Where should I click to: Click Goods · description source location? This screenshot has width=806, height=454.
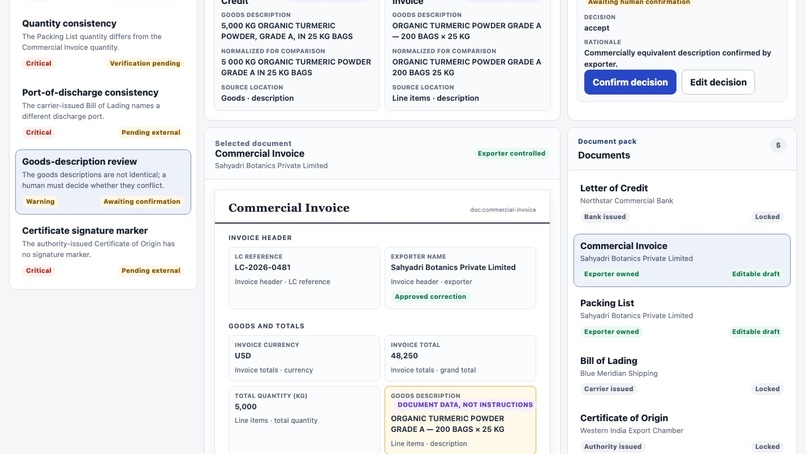(x=257, y=98)
